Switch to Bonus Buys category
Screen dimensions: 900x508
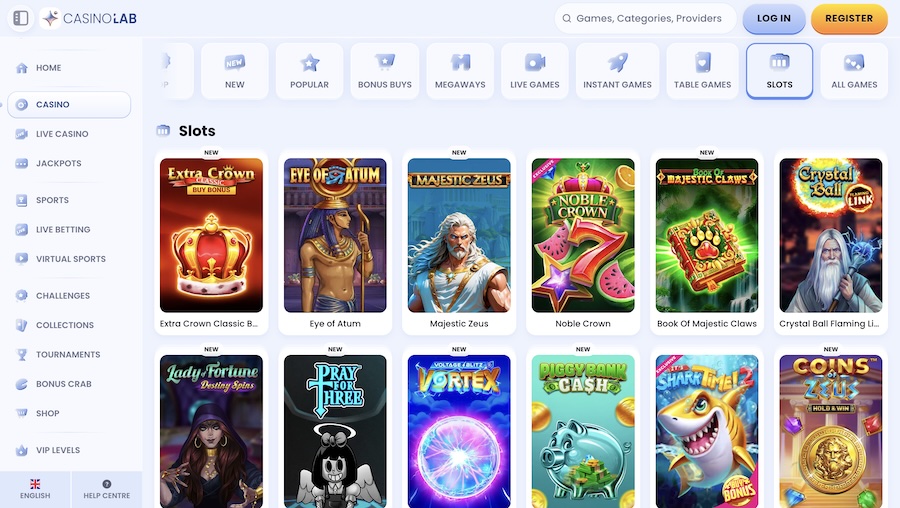tap(385, 71)
